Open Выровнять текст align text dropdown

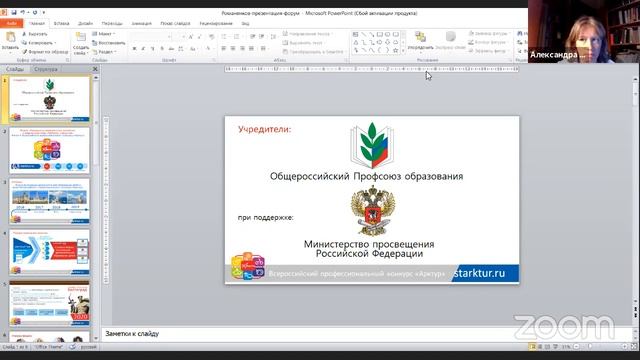(x=304, y=42)
